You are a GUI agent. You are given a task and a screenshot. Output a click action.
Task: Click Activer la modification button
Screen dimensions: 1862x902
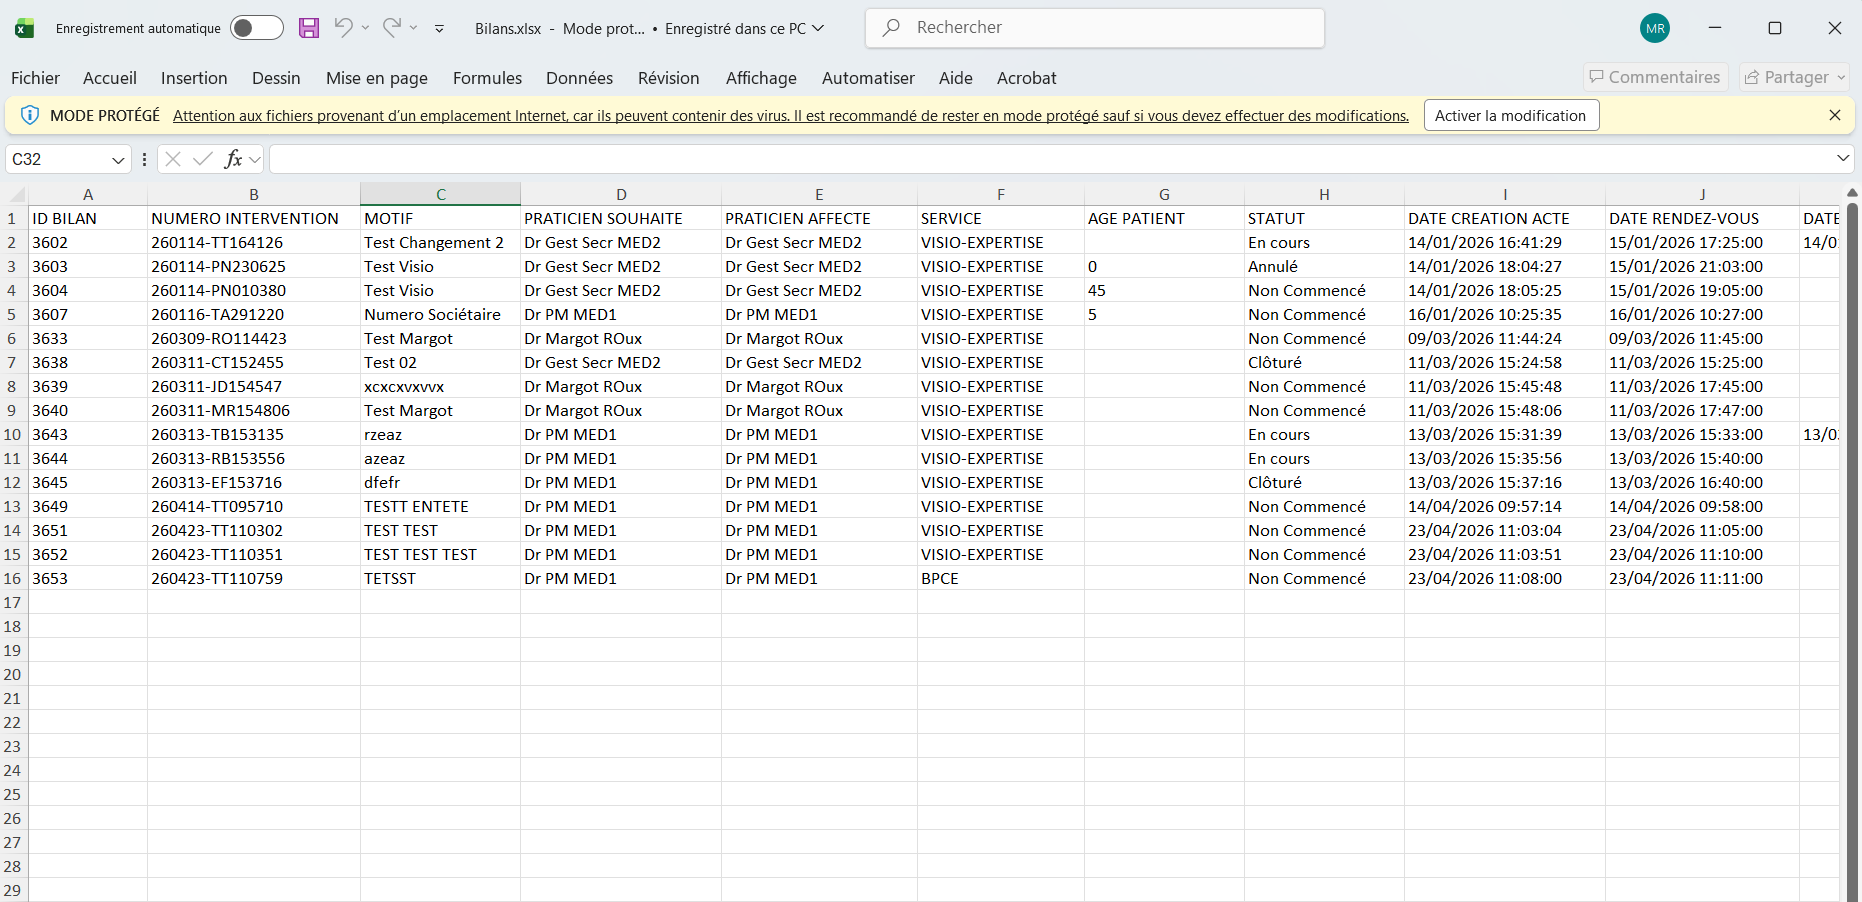pyautogui.click(x=1511, y=115)
